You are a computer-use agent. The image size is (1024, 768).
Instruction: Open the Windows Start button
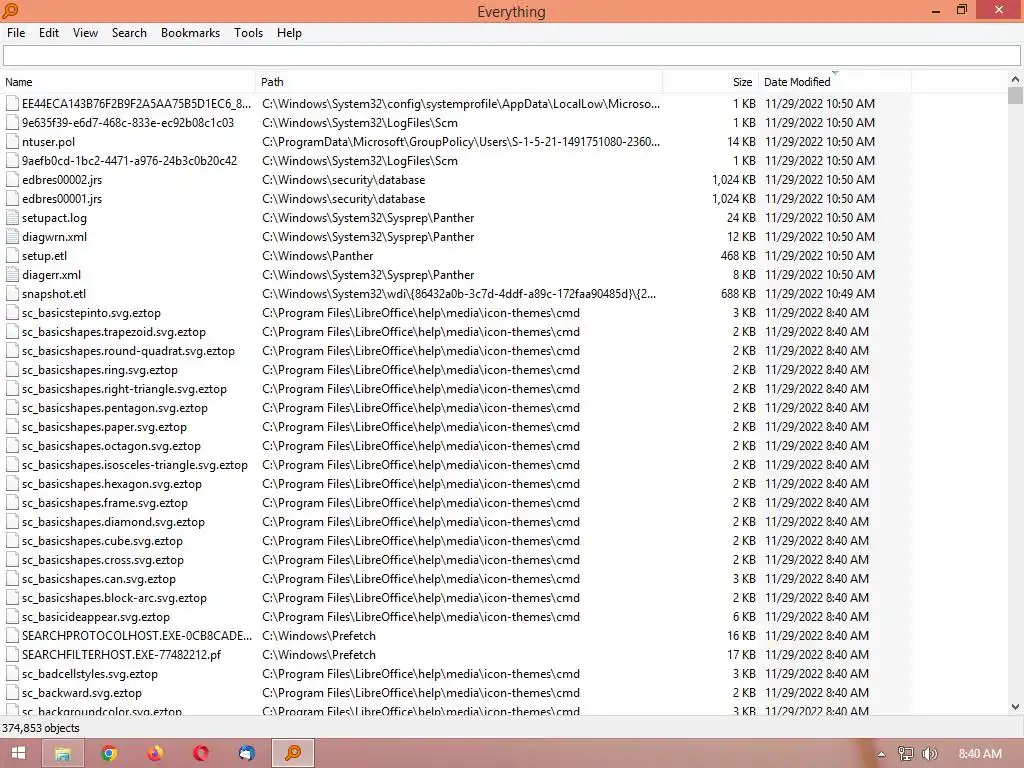(x=18, y=753)
